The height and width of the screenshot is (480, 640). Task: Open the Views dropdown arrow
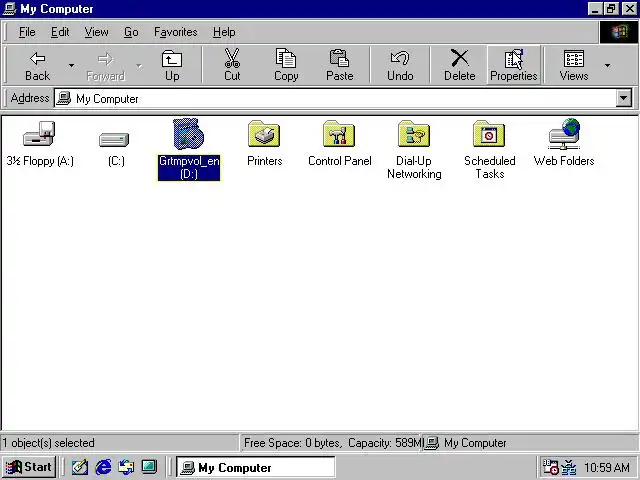pyautogui.click(x=607, y=65)
